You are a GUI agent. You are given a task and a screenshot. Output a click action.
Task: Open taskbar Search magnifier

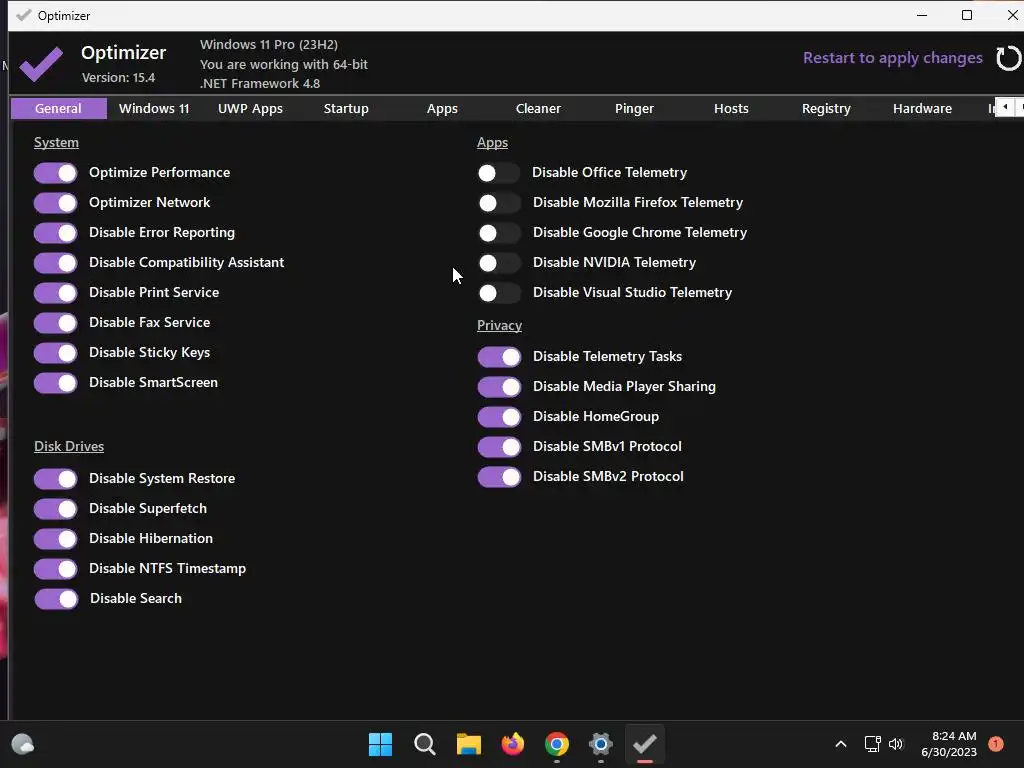click(x=424, y=744)
